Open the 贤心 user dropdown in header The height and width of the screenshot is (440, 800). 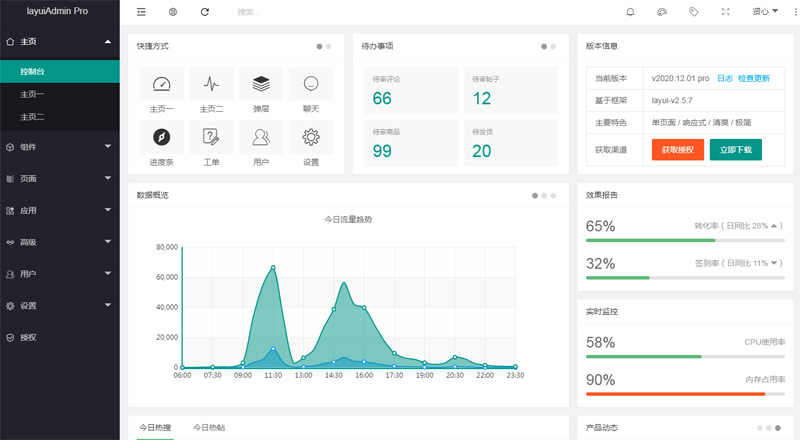765,12
